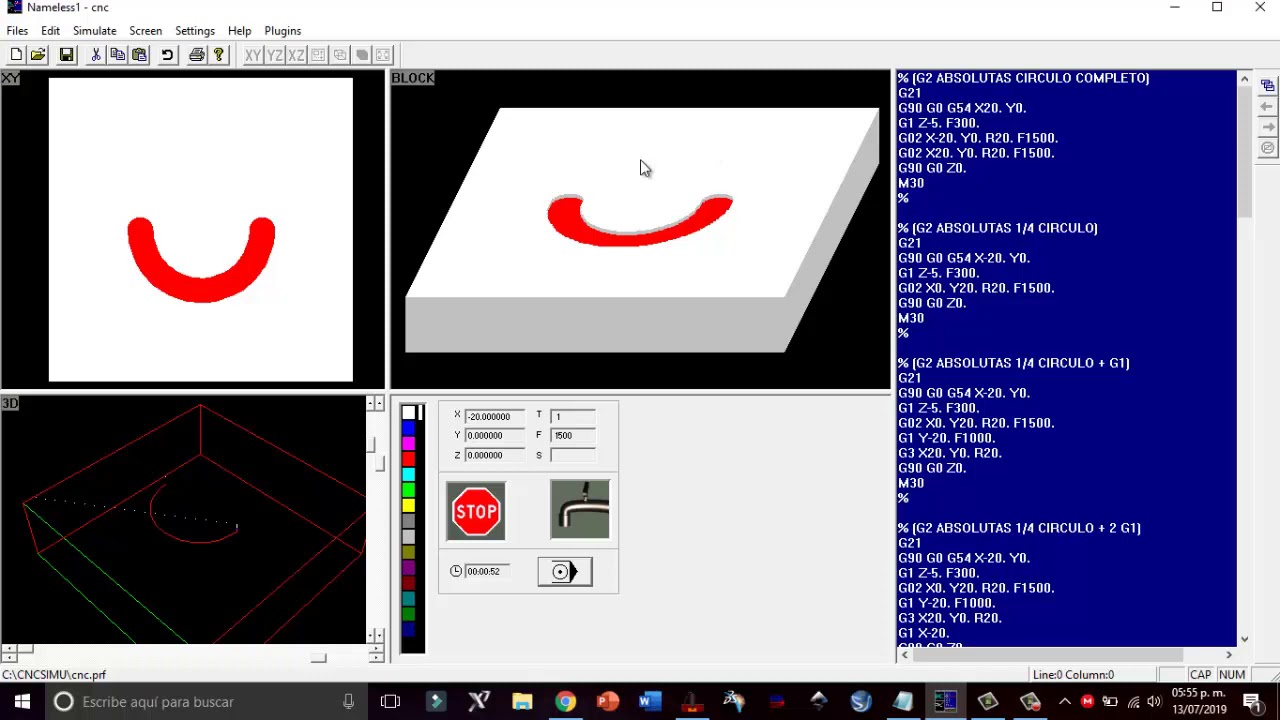
Task: Click the header '% (G2 ABSOLUTAS 1/4 CIRCULO)'
Action: pyautogui.click(x=997, y=228)
